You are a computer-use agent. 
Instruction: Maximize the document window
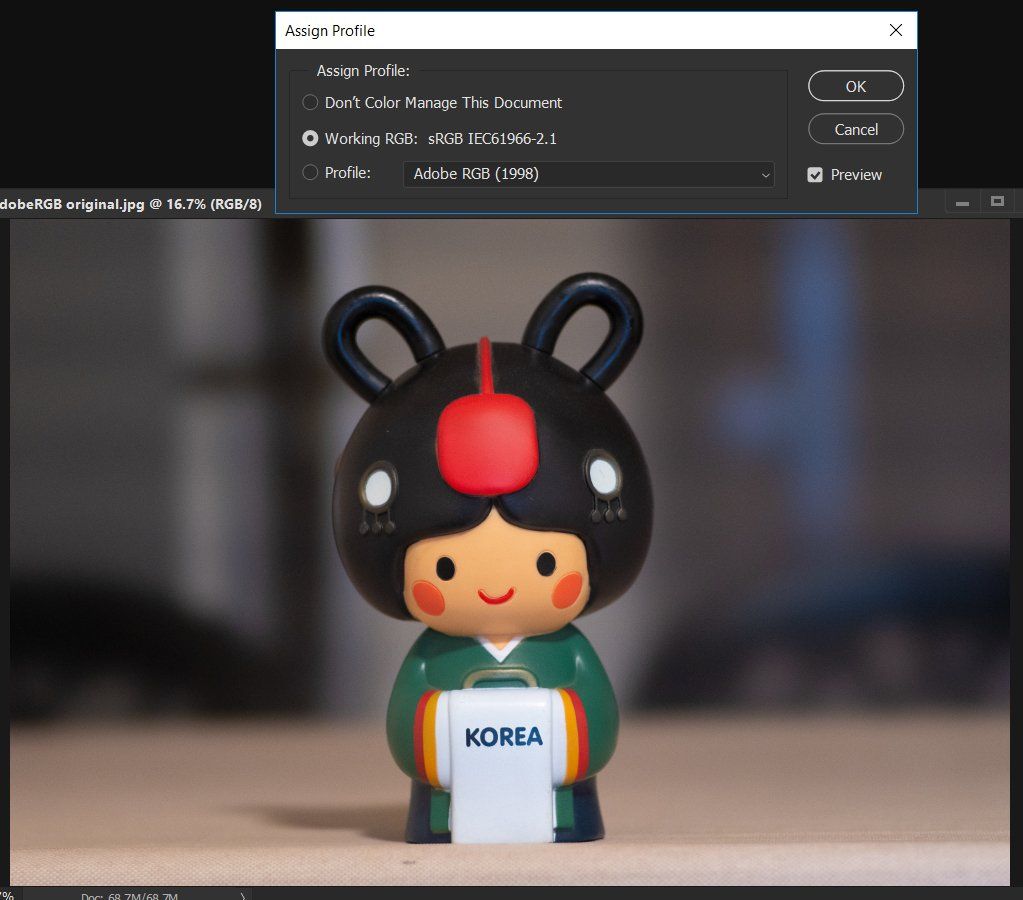(997, 202)
